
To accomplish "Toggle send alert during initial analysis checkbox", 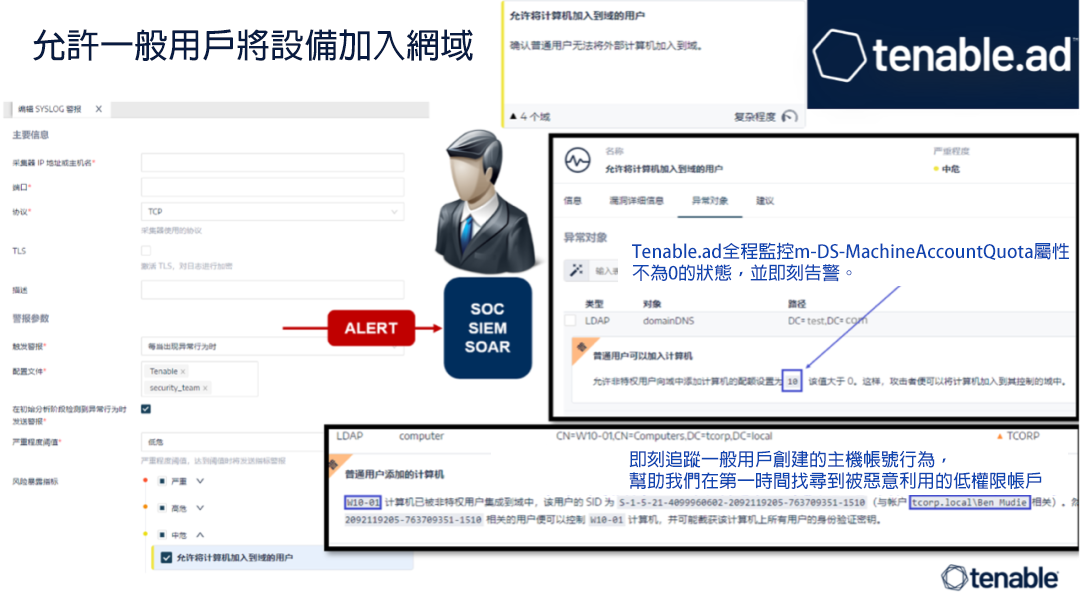I will (146, 409).
